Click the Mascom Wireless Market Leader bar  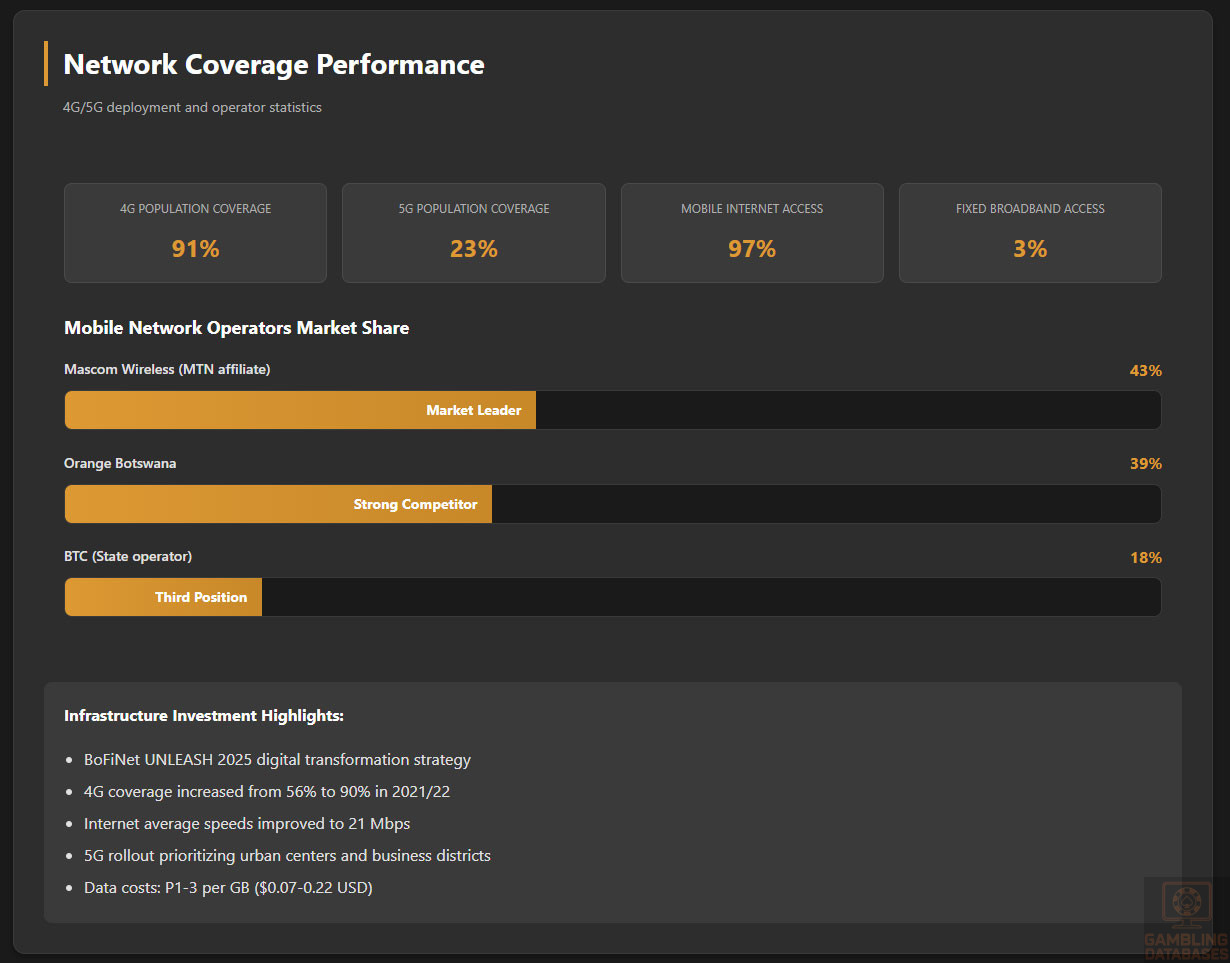pyautogui.click(x=300, y=410)
